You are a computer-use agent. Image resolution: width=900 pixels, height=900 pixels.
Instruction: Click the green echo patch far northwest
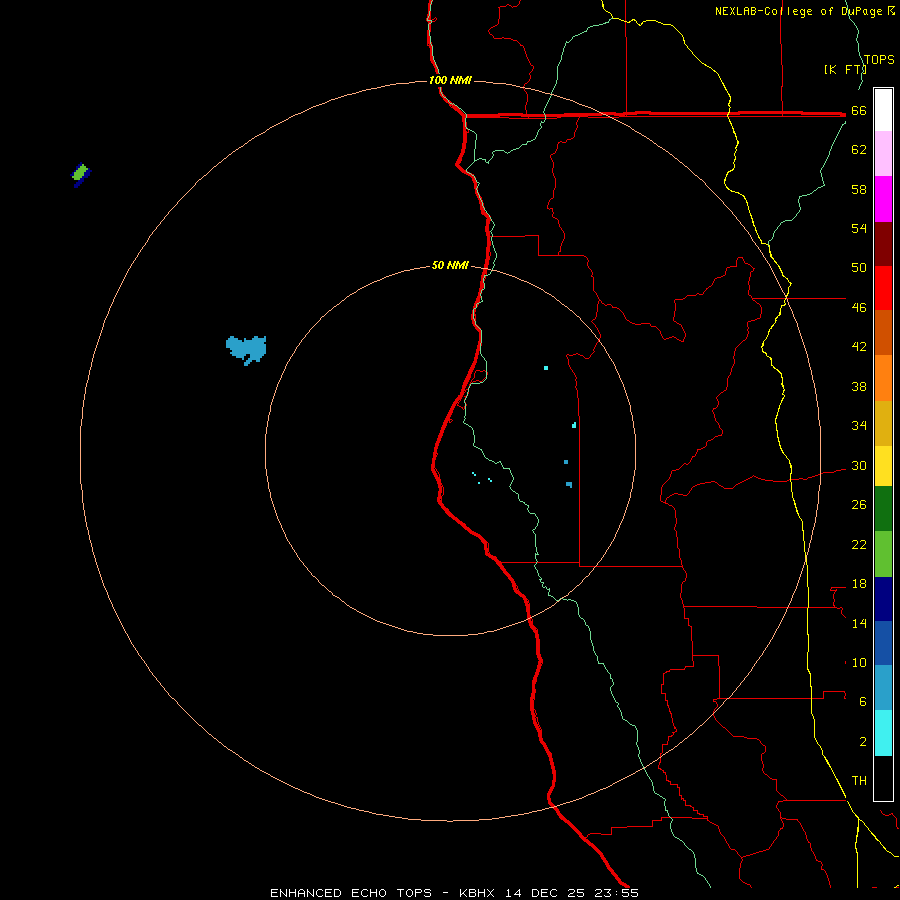click(x=81, y=174)
